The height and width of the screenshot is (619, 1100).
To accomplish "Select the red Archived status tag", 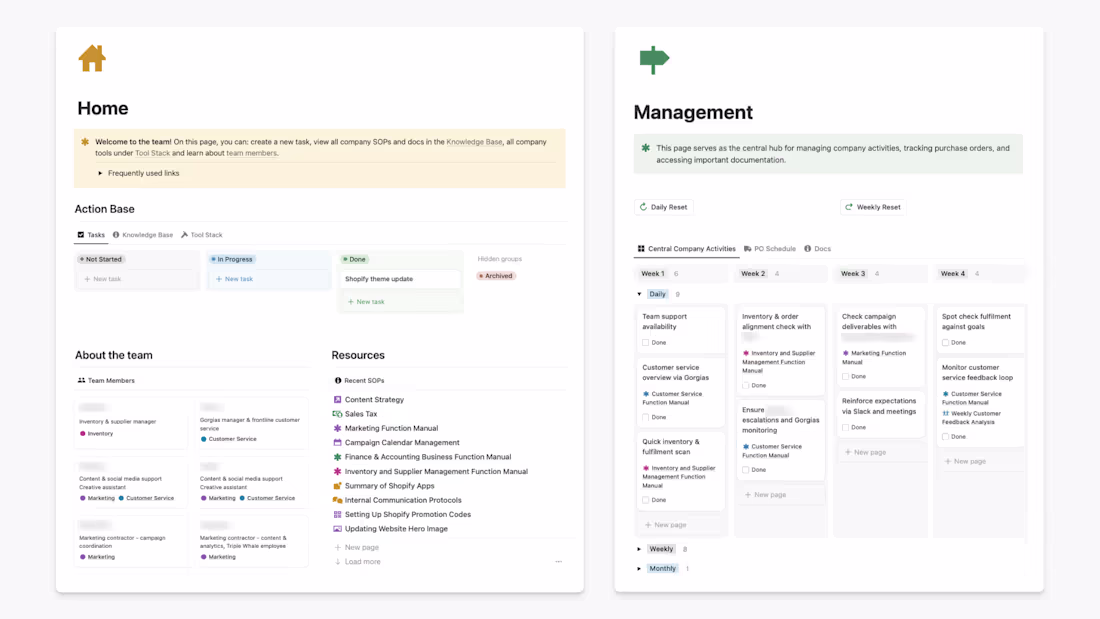I will click(x=496, y=276).
